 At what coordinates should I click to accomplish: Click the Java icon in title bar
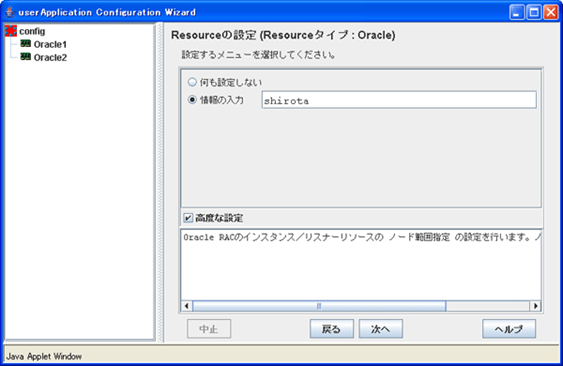pyautogui.click(x=10, y=12)
